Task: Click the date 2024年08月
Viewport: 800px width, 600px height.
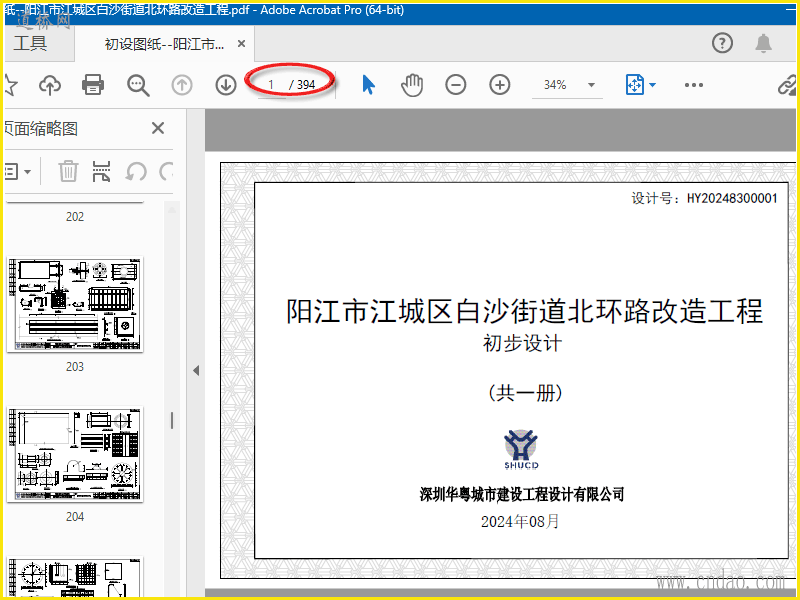Action: (x=520, y=521)
